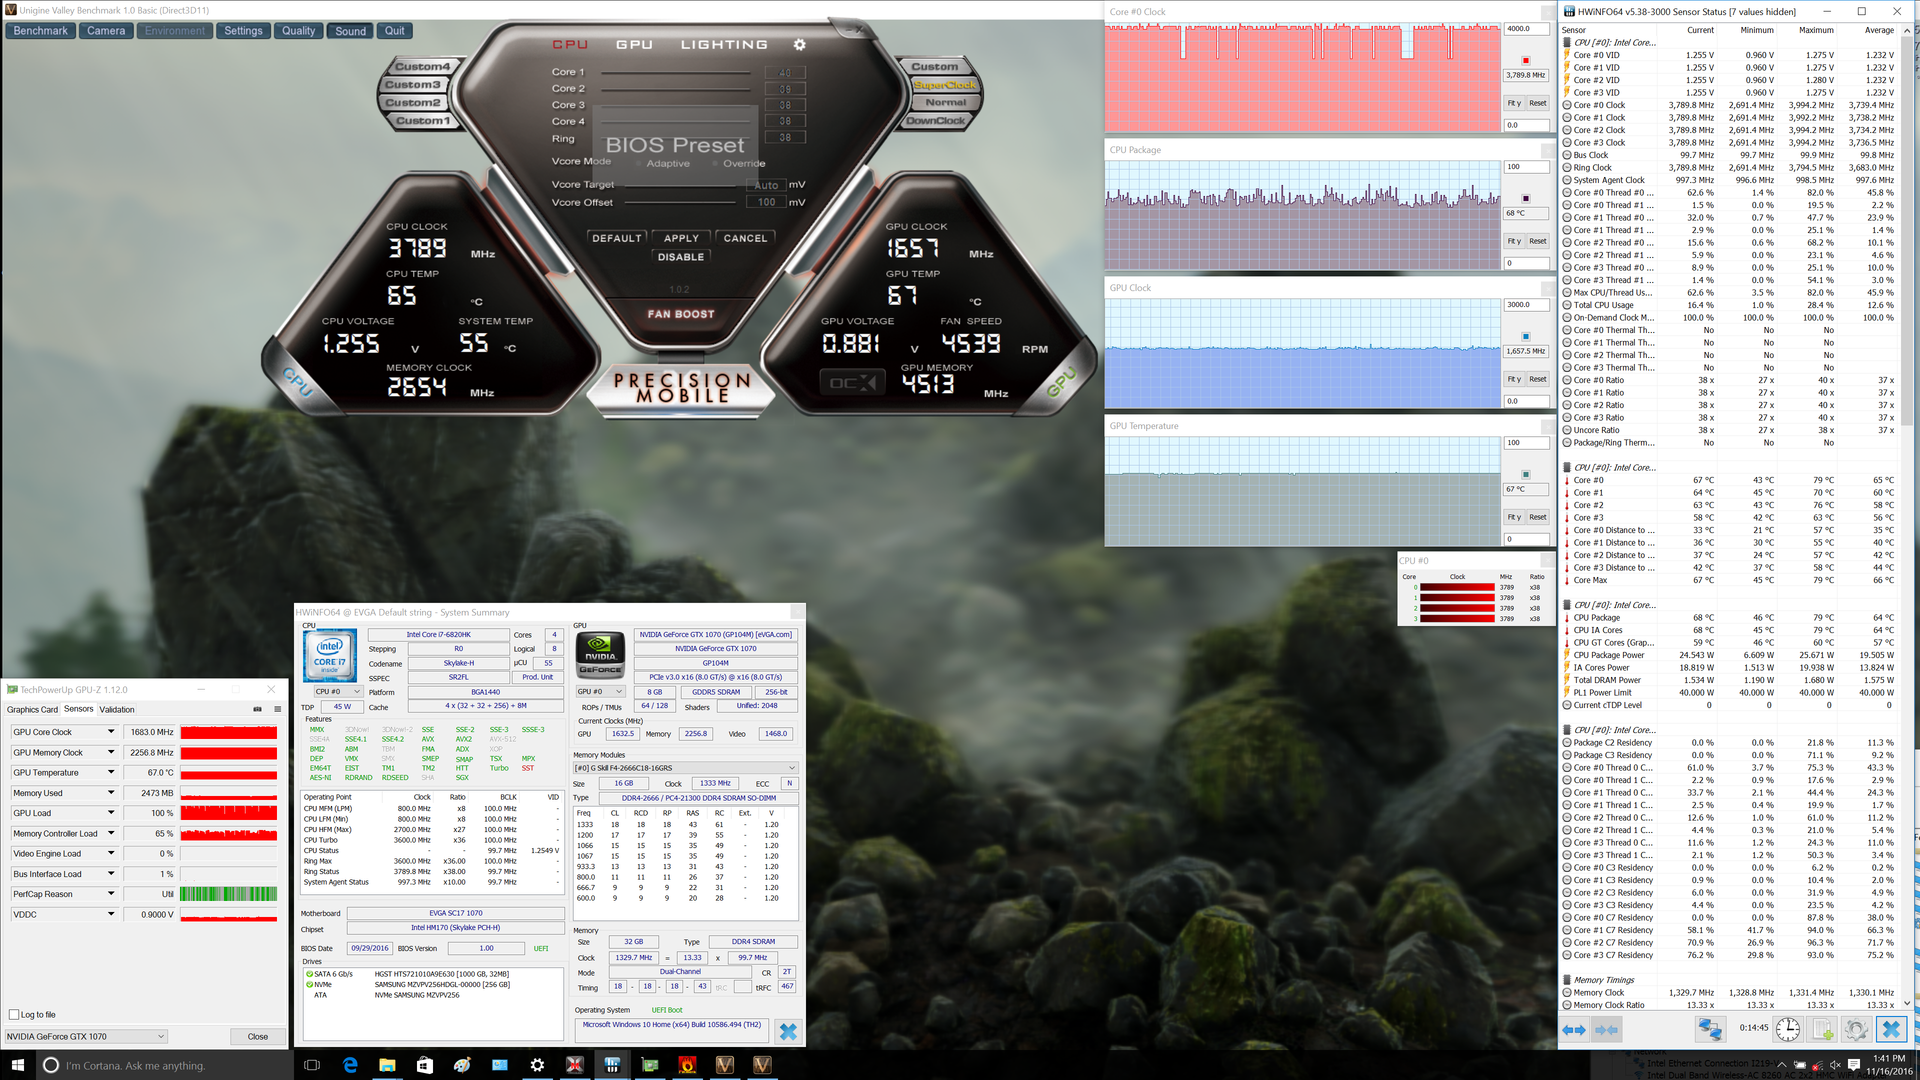
Task: Click DEFAULT in Precision Mobile
Action: [616, 238]
